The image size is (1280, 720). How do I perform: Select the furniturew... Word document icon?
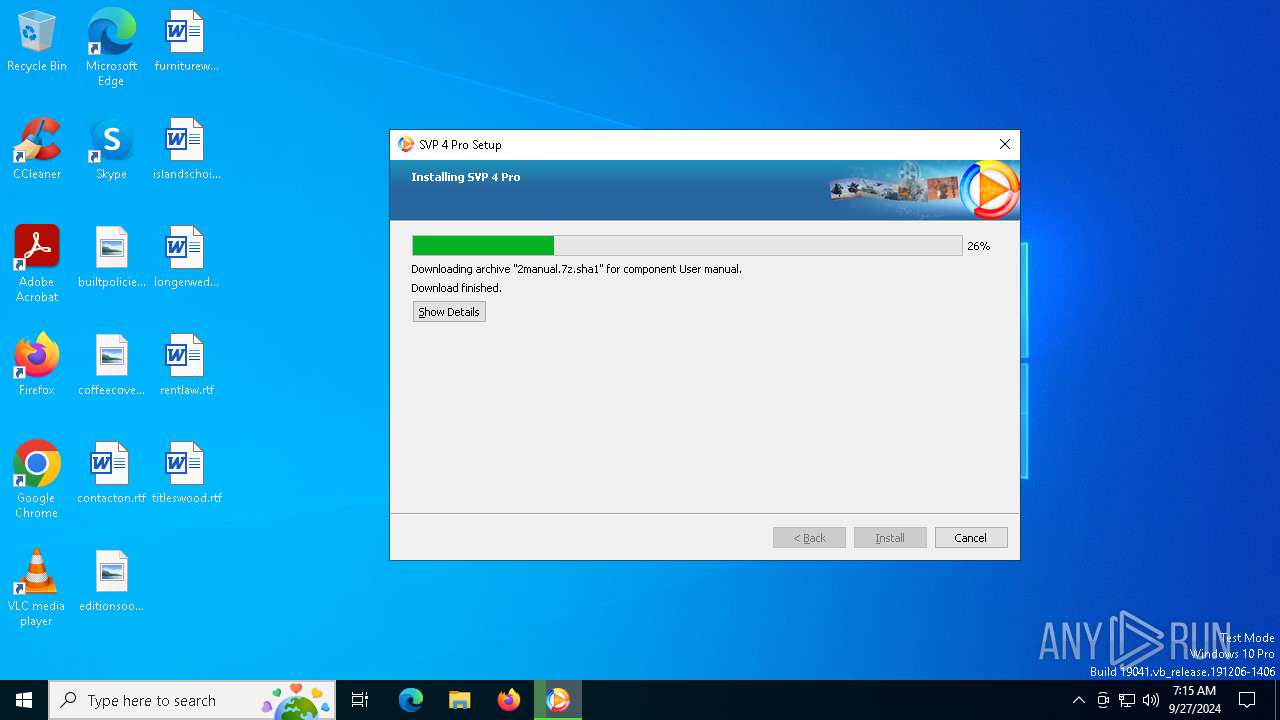[186, 42]
